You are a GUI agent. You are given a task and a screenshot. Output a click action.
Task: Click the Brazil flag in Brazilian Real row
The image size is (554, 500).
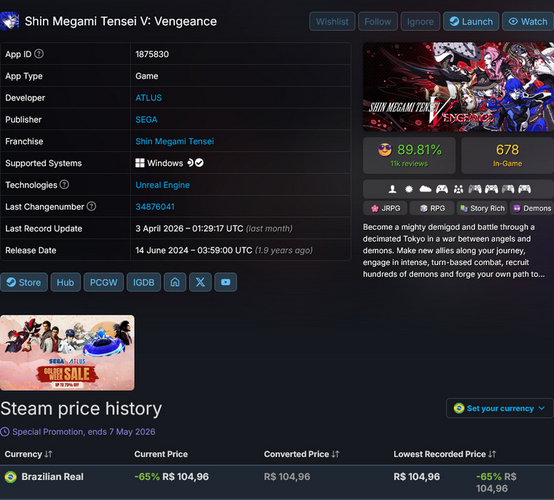[11, 477]
